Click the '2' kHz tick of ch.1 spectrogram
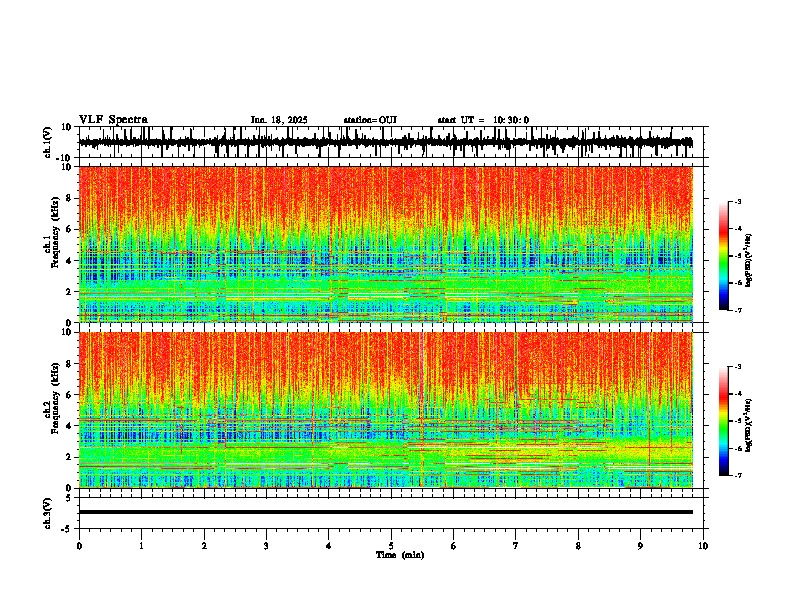The image size is (792, 612). [69, 292]
